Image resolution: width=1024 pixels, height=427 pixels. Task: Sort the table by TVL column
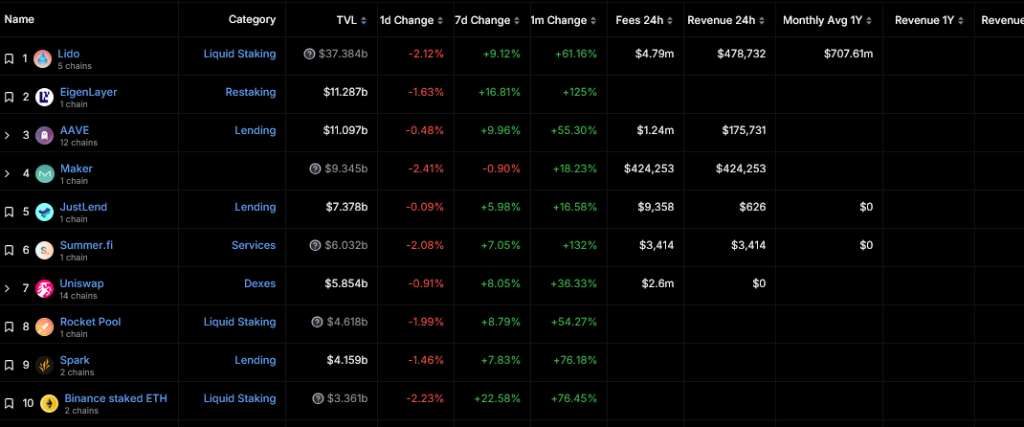coord(351,20)
